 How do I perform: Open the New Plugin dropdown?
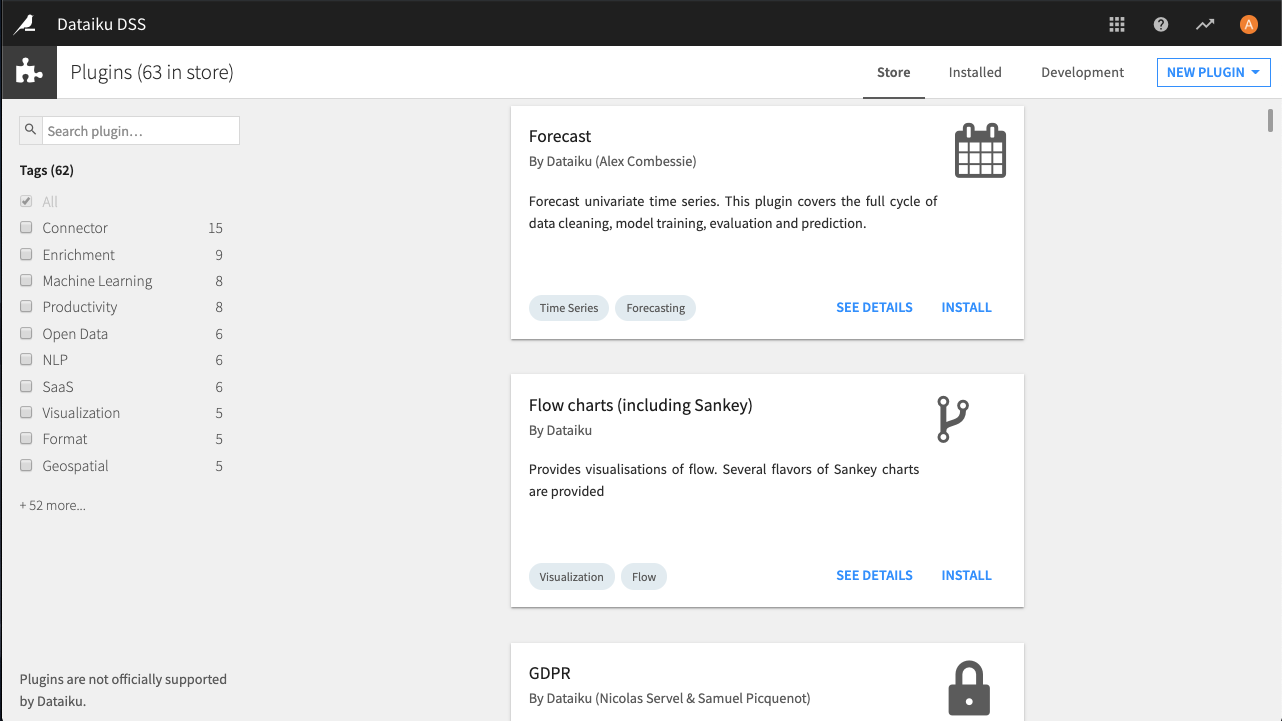[1213, 72]
